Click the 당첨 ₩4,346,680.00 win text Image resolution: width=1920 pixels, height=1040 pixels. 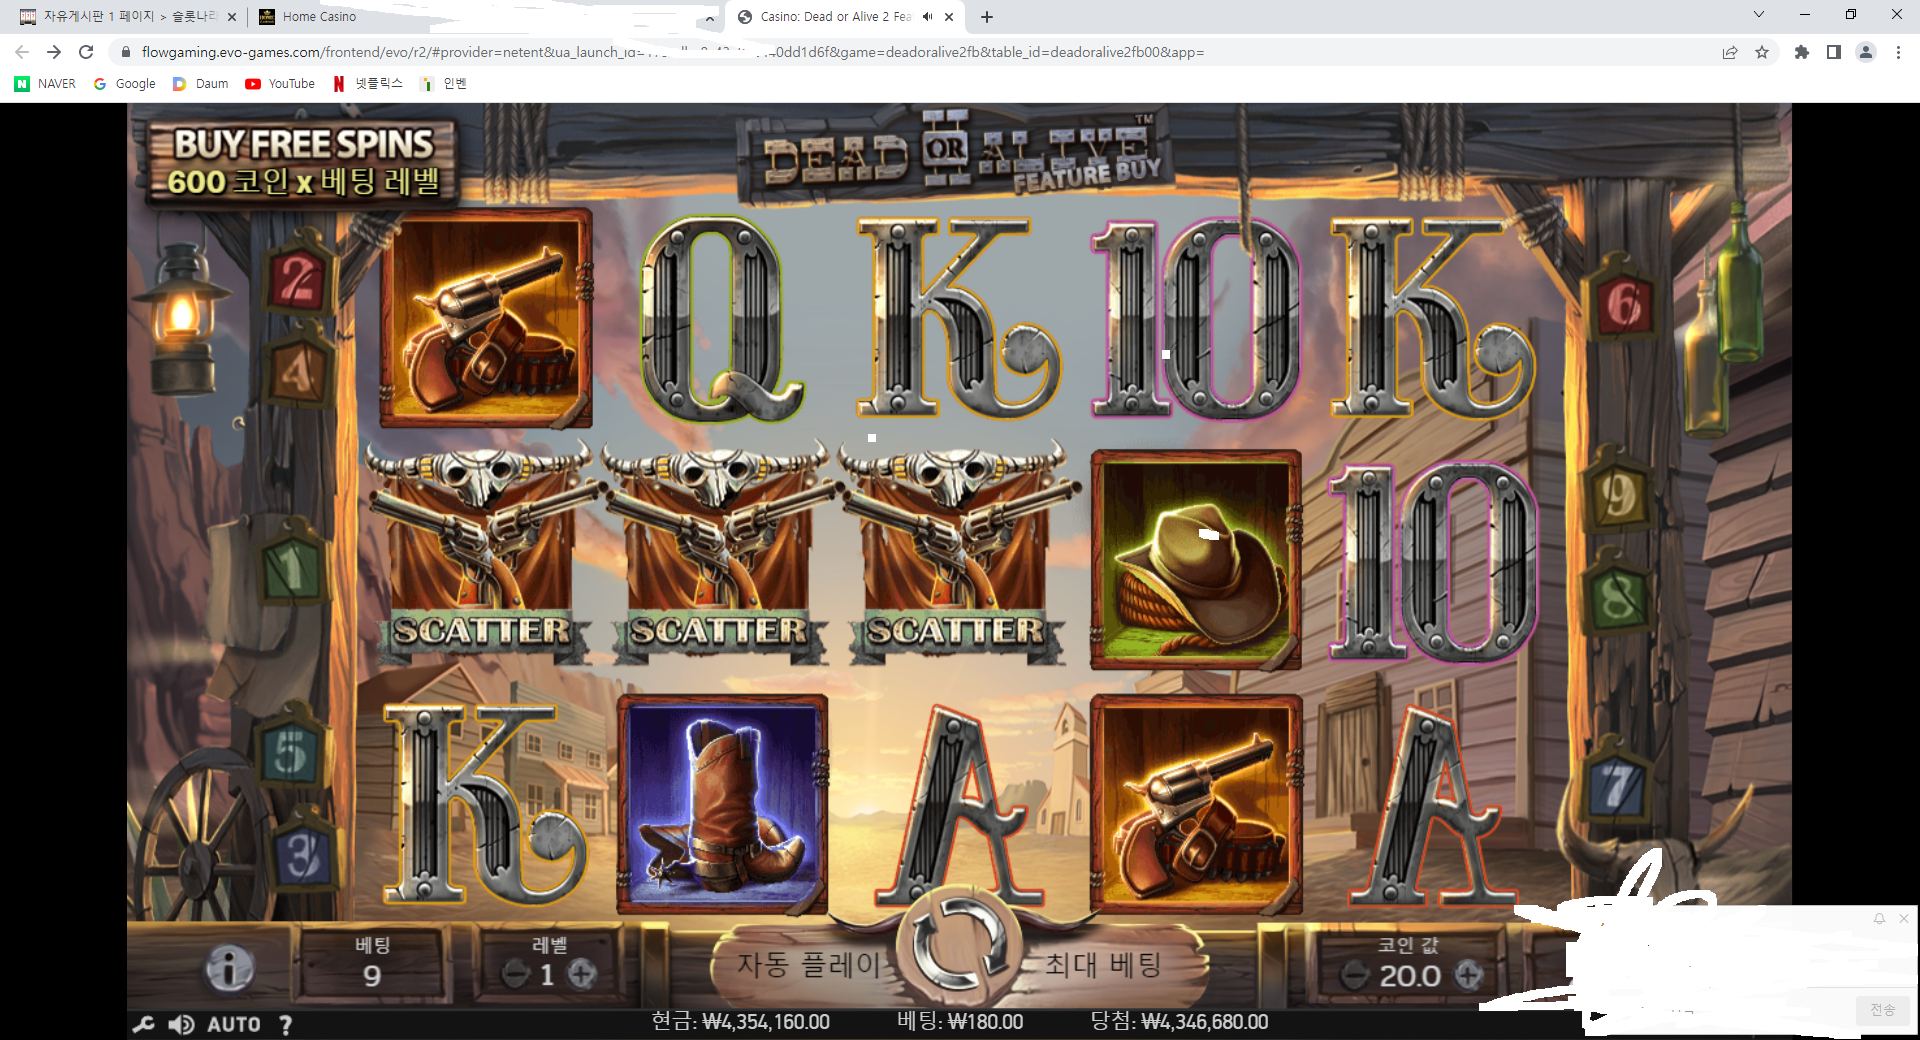(x=1179, y=1022)
